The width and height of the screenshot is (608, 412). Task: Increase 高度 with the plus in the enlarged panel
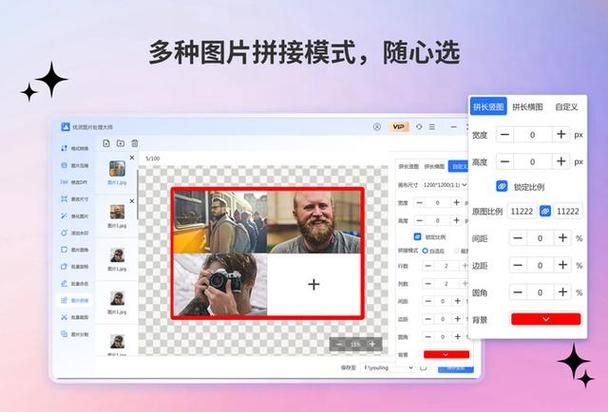[x=561, y=161]
